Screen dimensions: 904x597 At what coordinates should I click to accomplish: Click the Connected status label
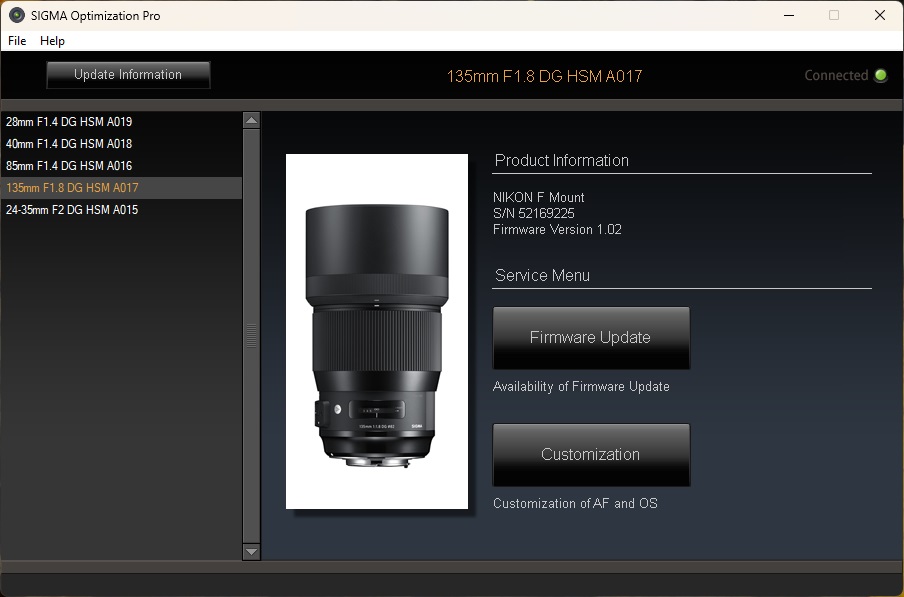point(836,75)
